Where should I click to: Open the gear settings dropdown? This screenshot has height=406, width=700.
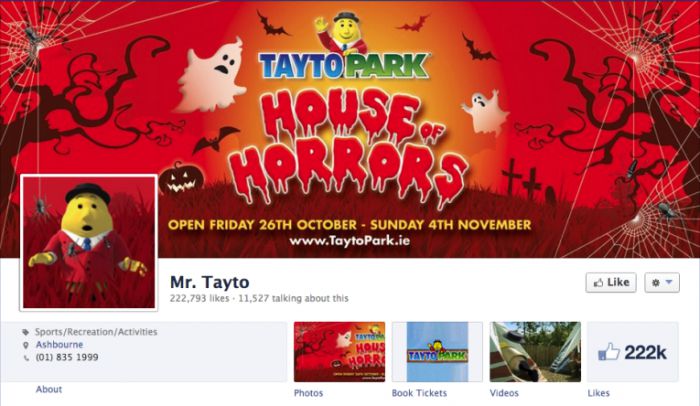point(662,283)
